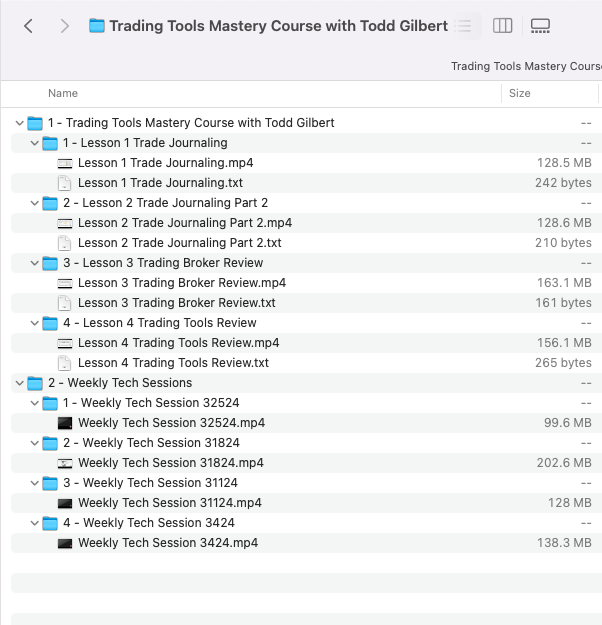The height and width of the screenshot is (625, 602).
Task: Click document icon of Lesson 1 Trade Journaling.txt
Action: [65, 183]
